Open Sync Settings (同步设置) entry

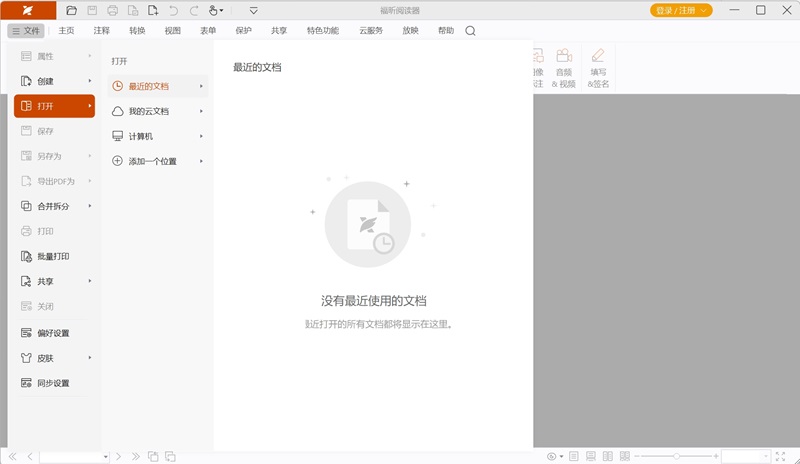point(53,383)
